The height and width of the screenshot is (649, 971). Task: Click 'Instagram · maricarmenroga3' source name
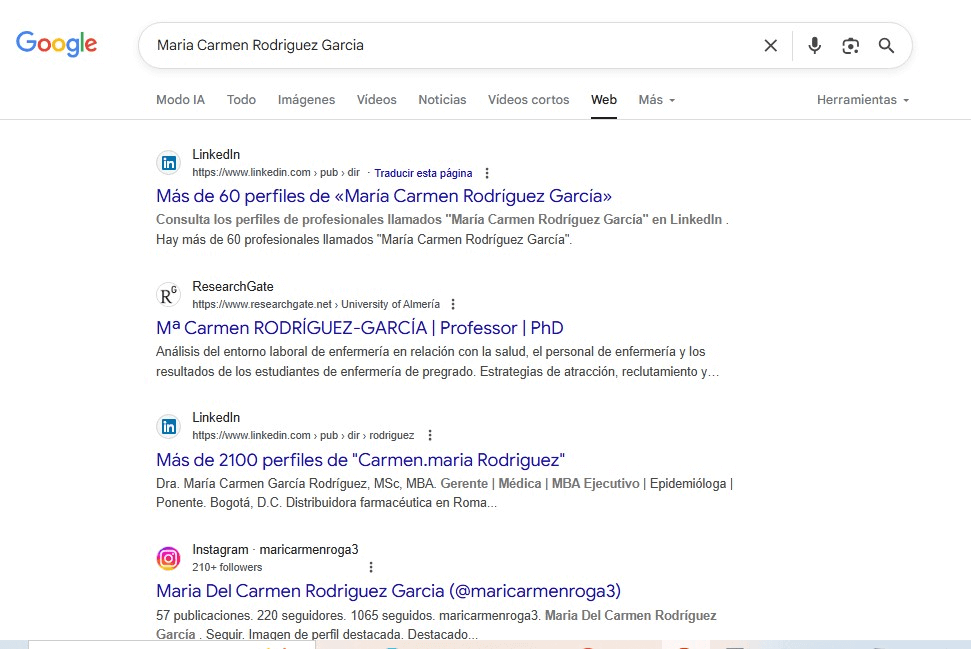click(x=275, y=549)
